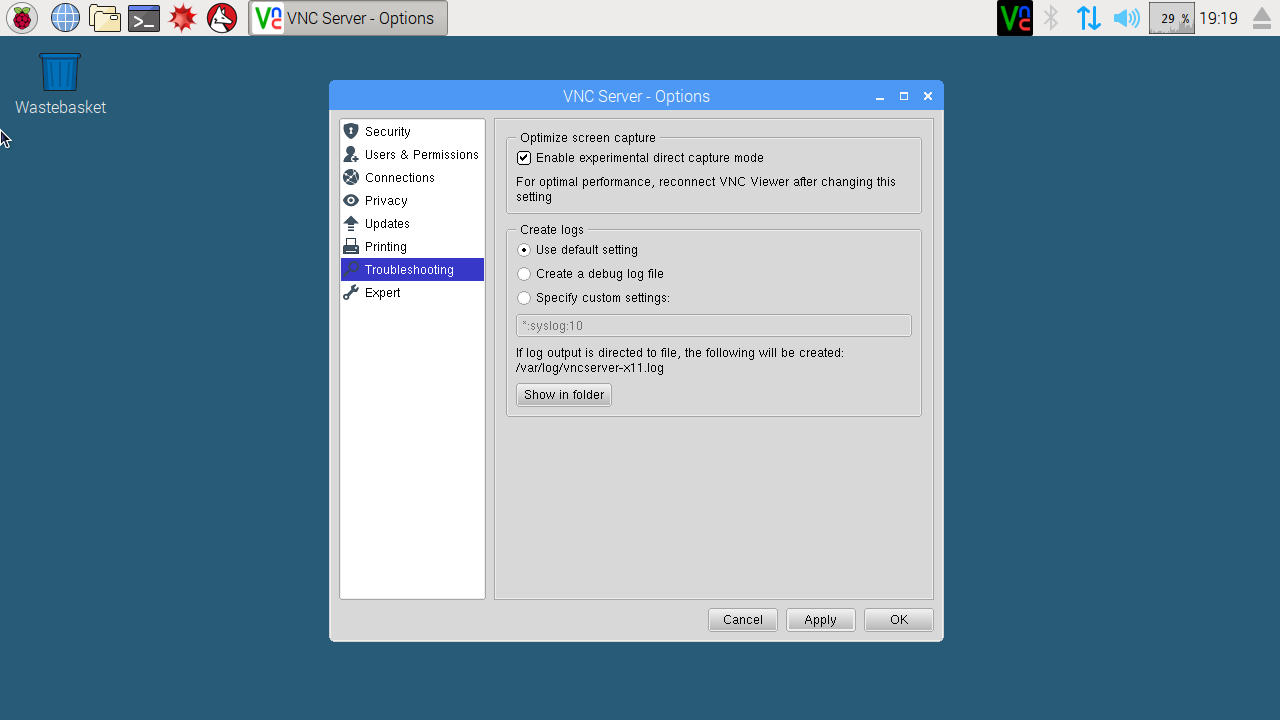Open the Wolfram wolf icon
The image size is (1280, 720).
point(222,18)
